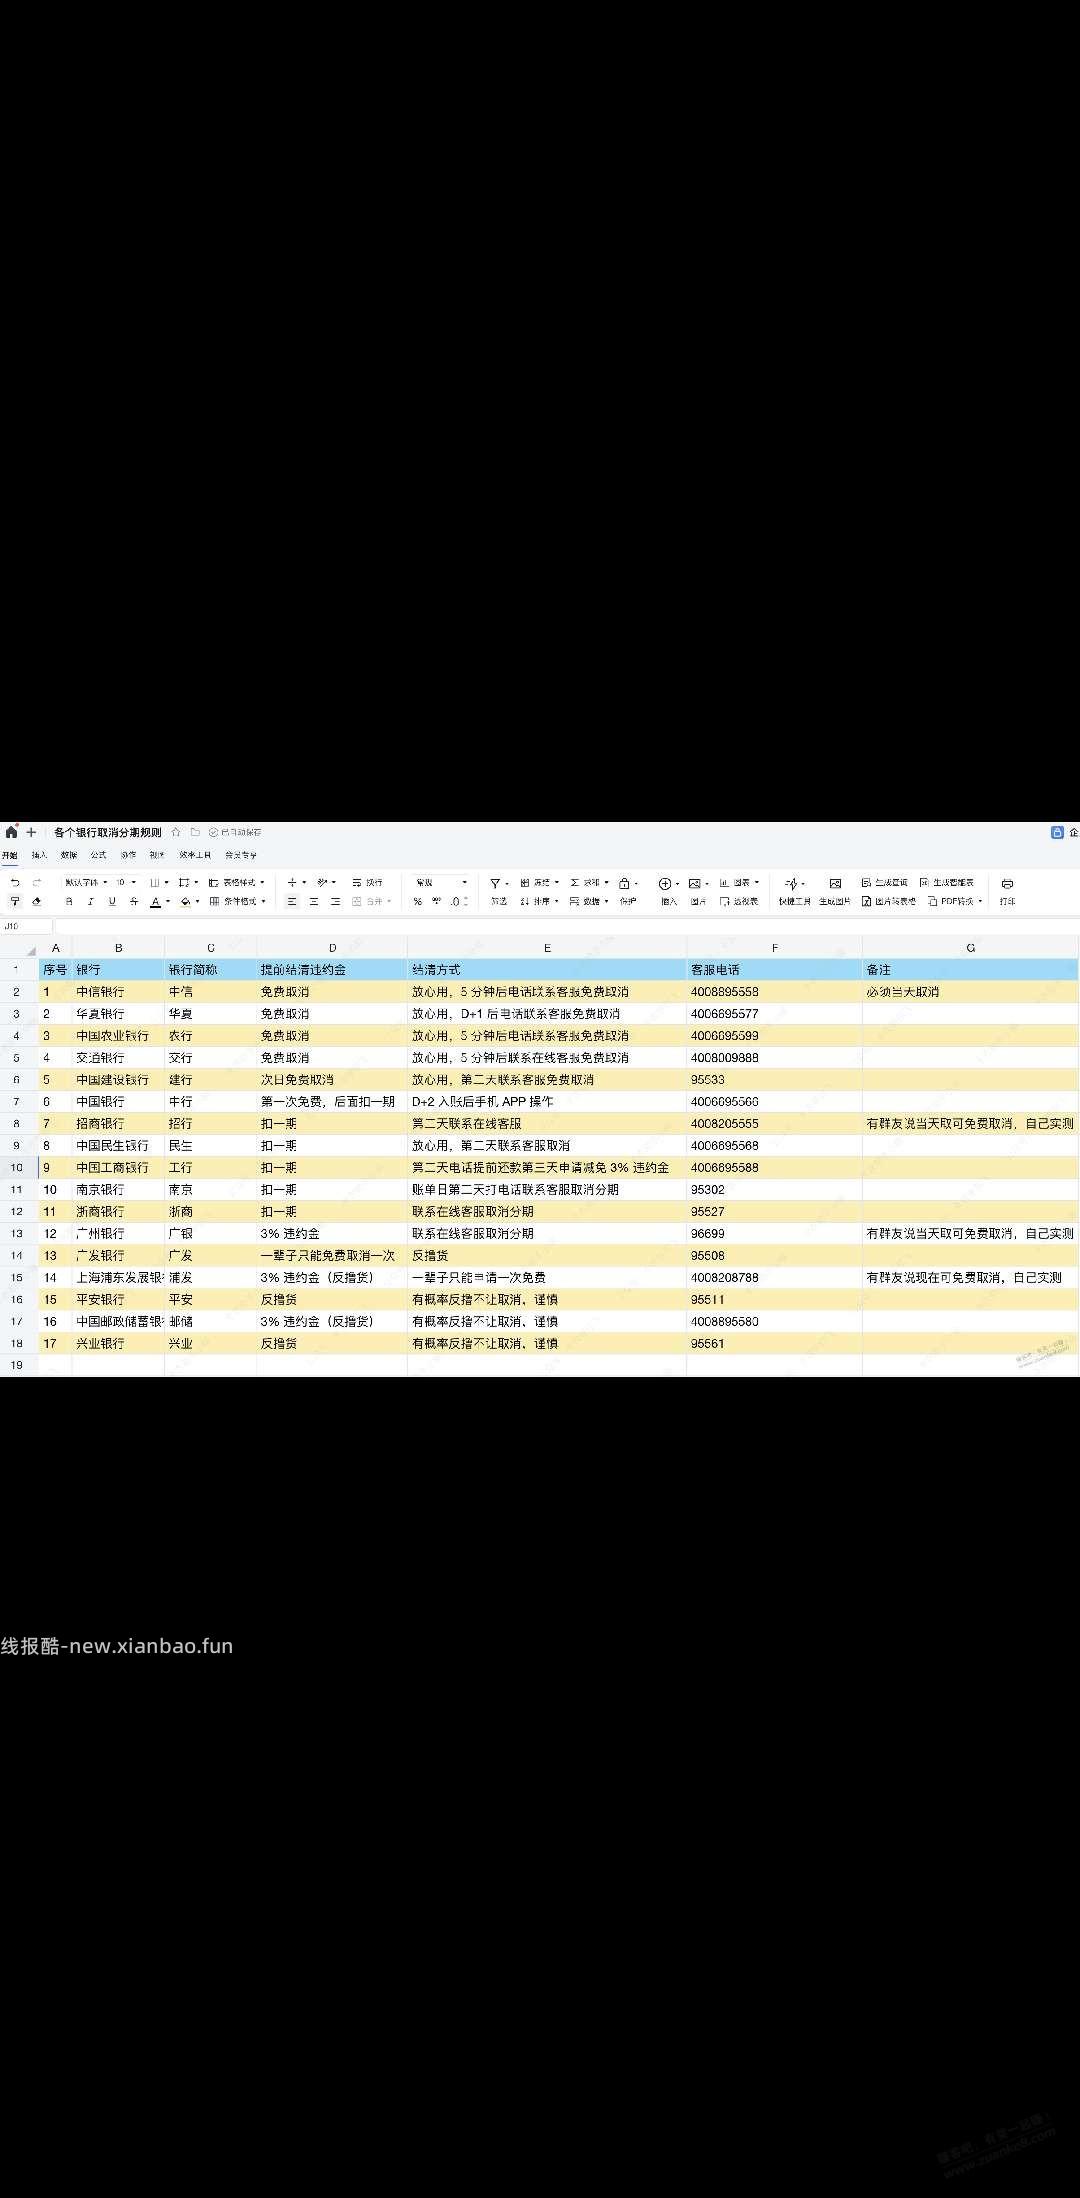Expand the fill color arrow
Screen dimensions: 1080x2198
click(x=198, y=902)
